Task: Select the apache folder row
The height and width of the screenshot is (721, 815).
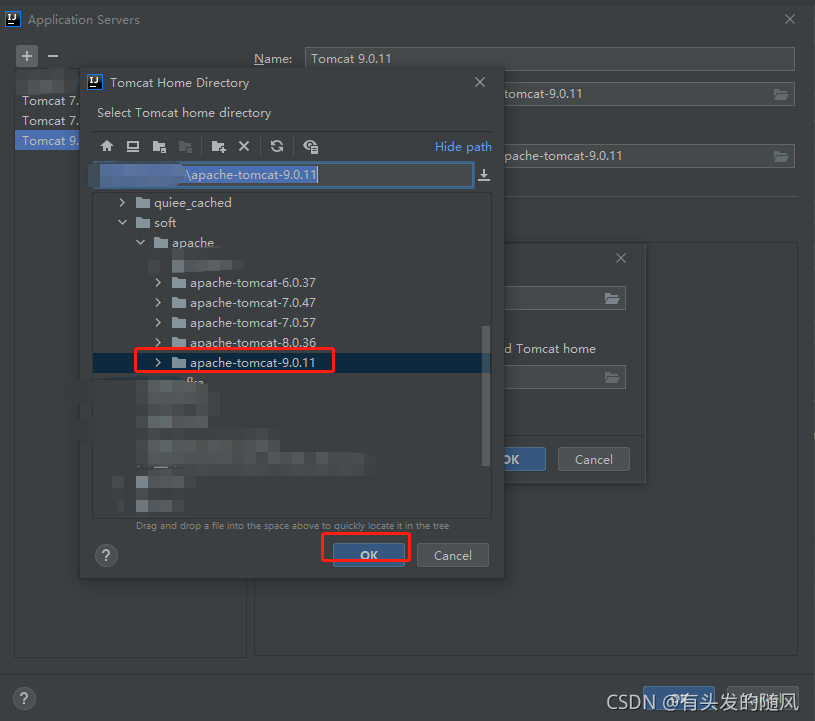Action: [292, 242]
